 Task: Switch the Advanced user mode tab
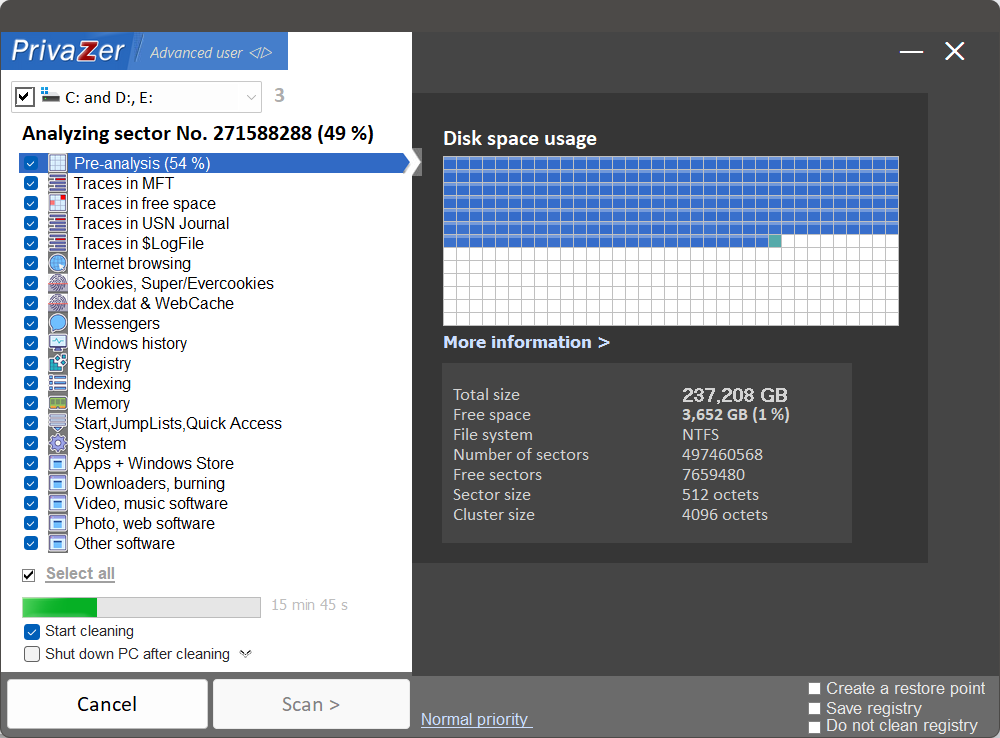click(210, 52)
